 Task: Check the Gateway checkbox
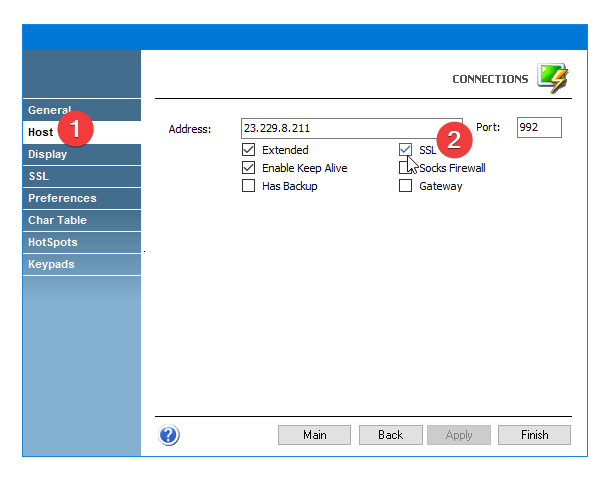click(405, 185)
